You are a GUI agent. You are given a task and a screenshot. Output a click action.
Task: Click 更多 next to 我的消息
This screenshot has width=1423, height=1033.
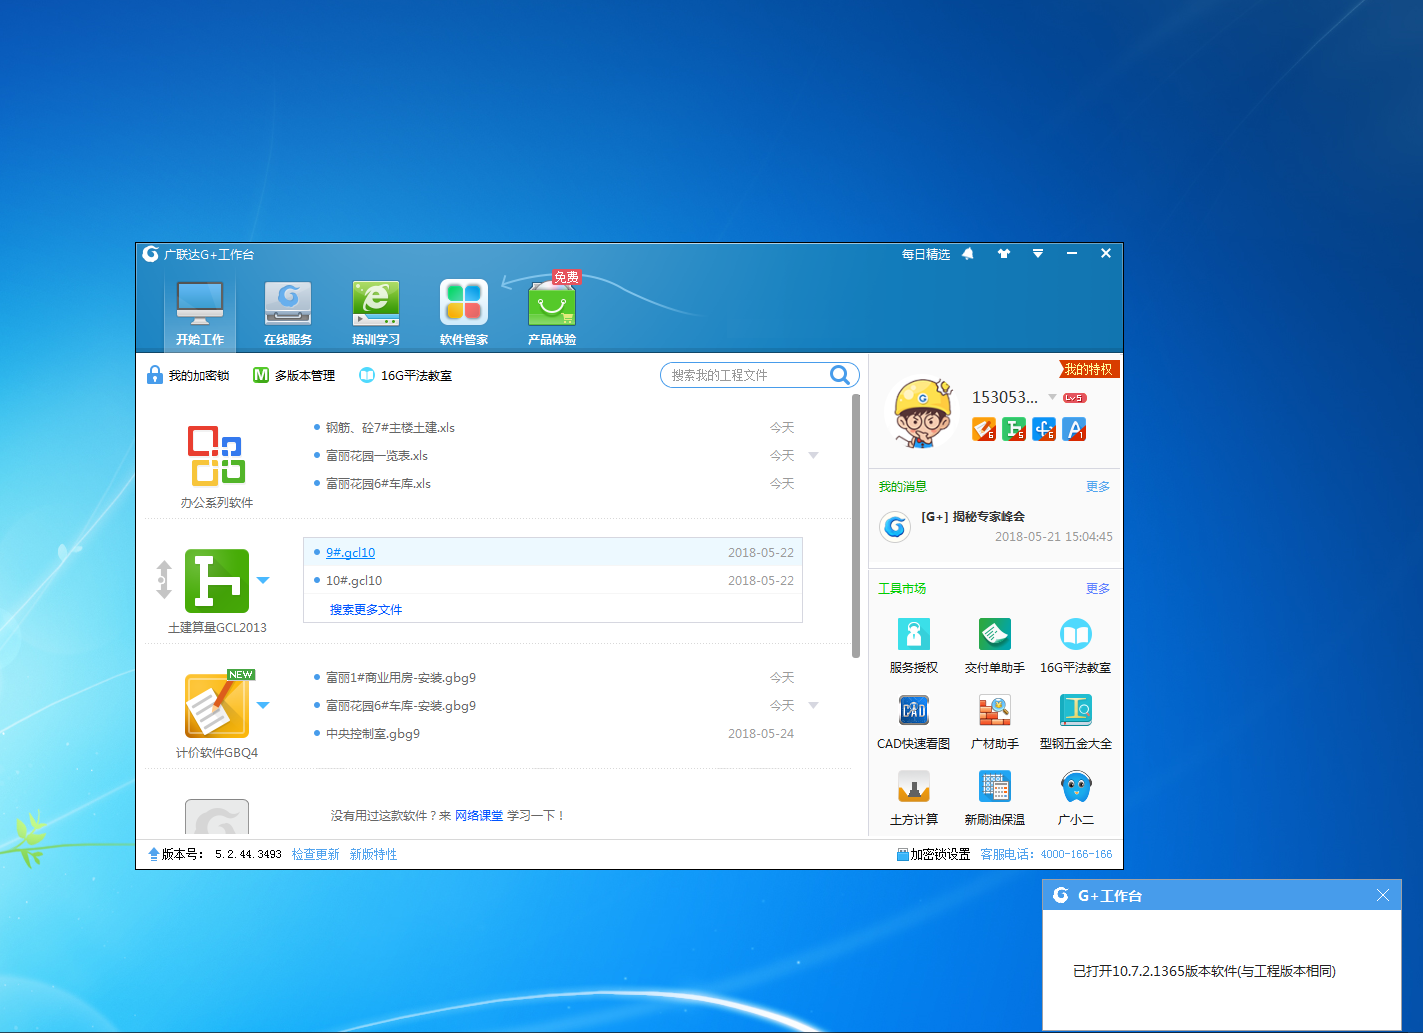[x=1098, y=486]
